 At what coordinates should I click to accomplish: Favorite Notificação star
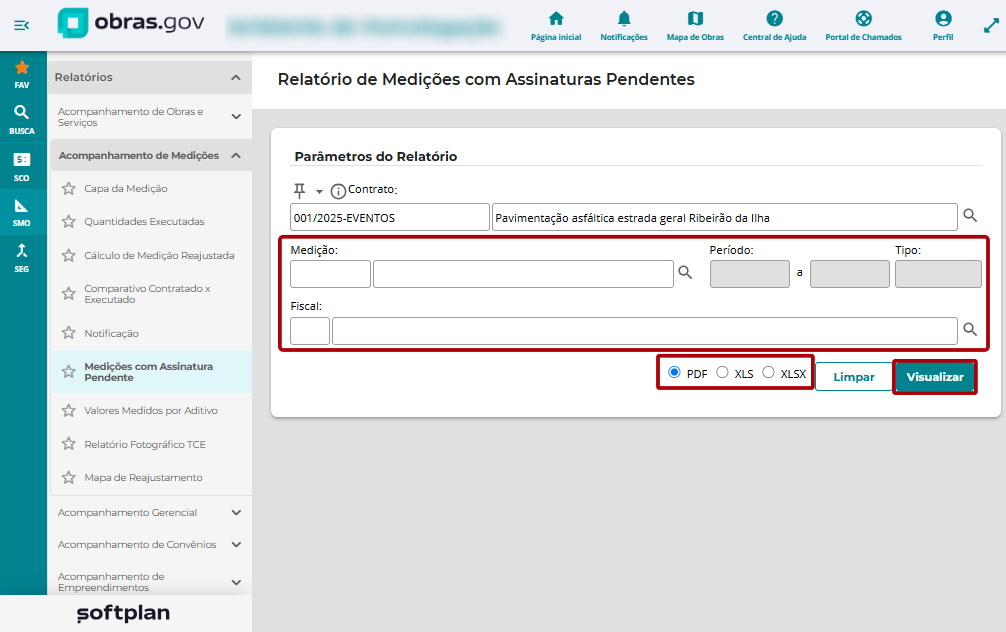coord(69,333)
